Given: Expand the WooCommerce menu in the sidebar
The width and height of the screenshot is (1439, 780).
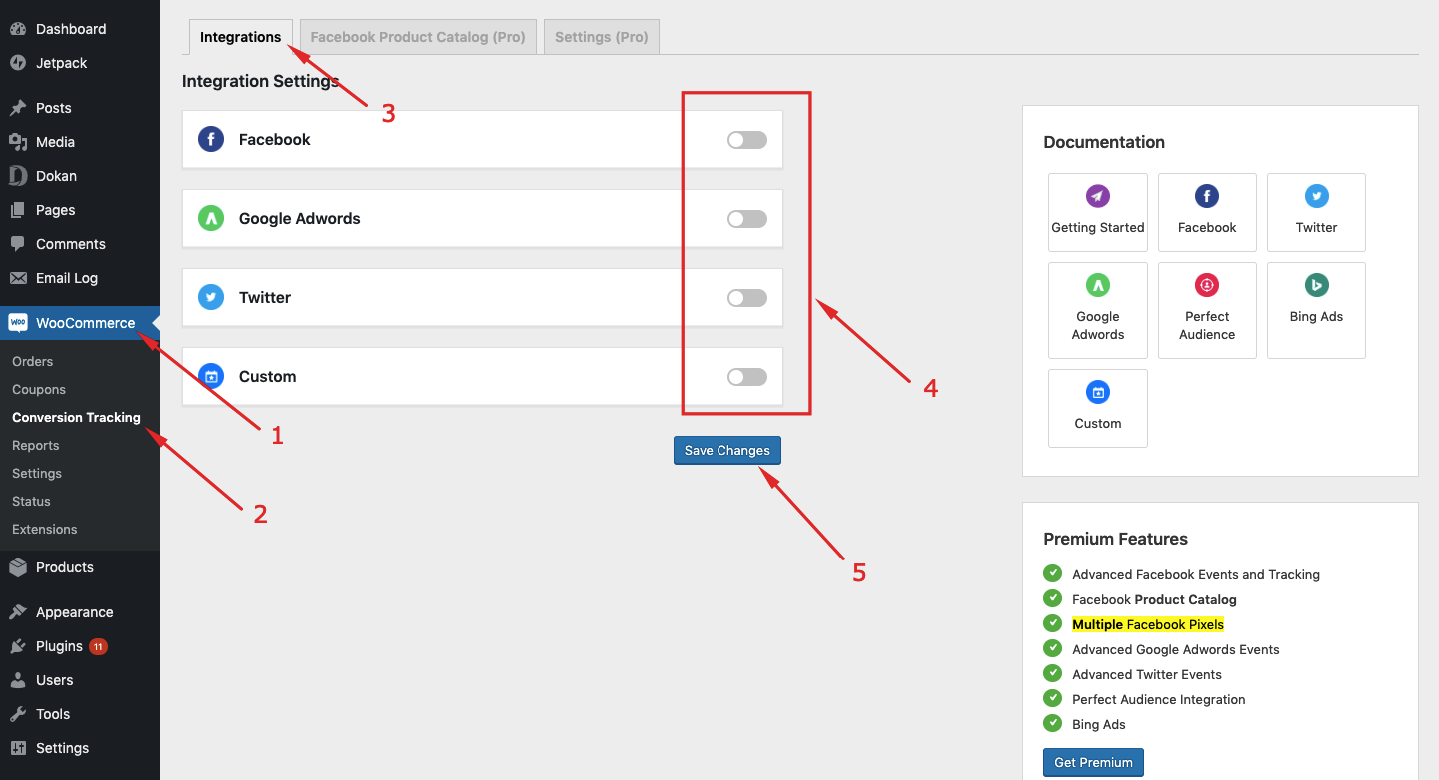Looking at the screenshot, I should 84,322.
